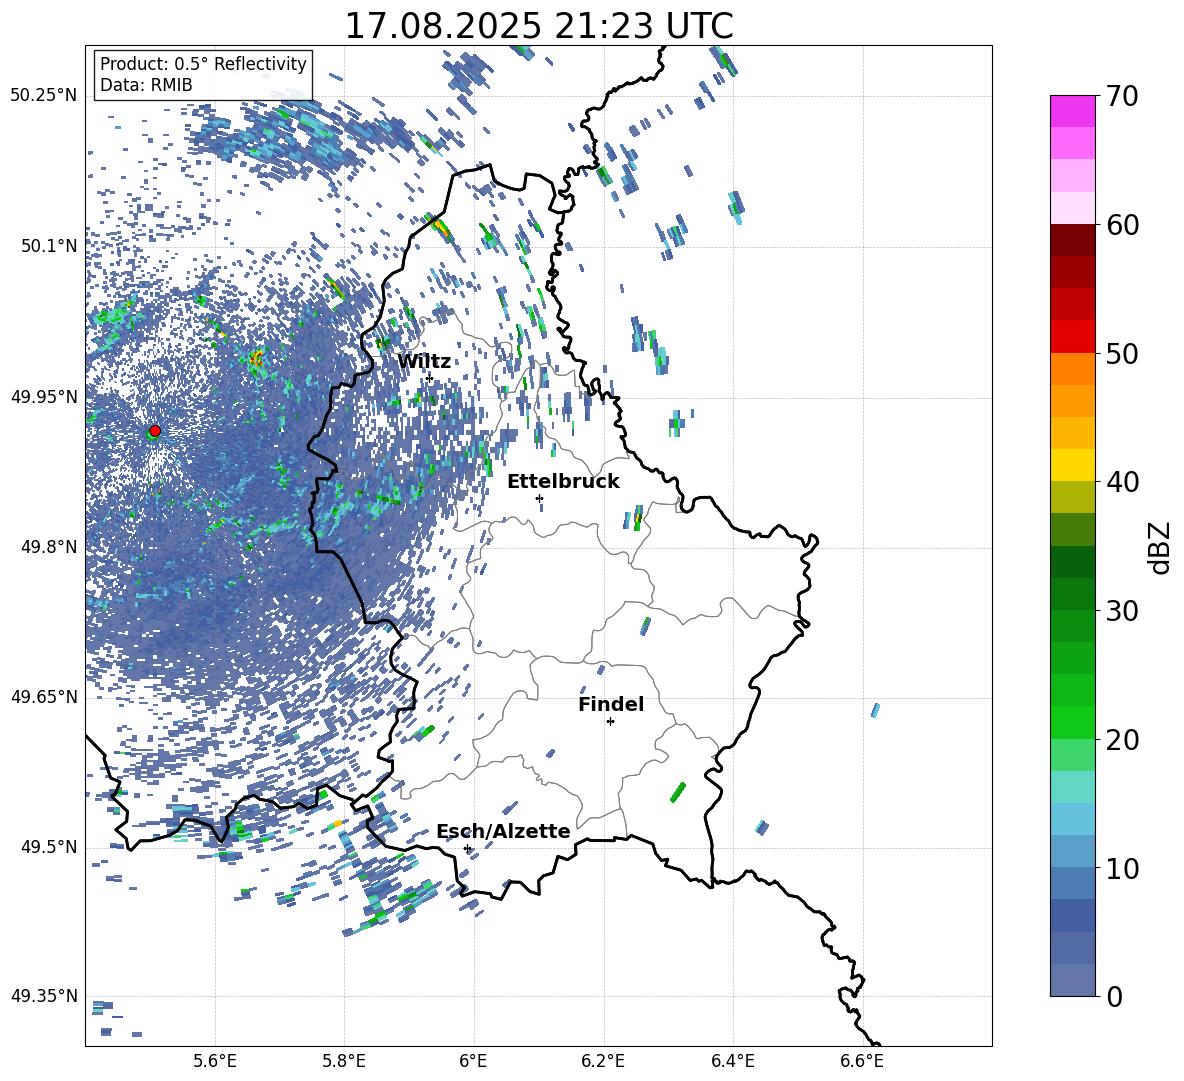The height and width of the screenshot is (1081, 1184).
Task: Click the colorbar tick value 60
Action: point(1121,225)
